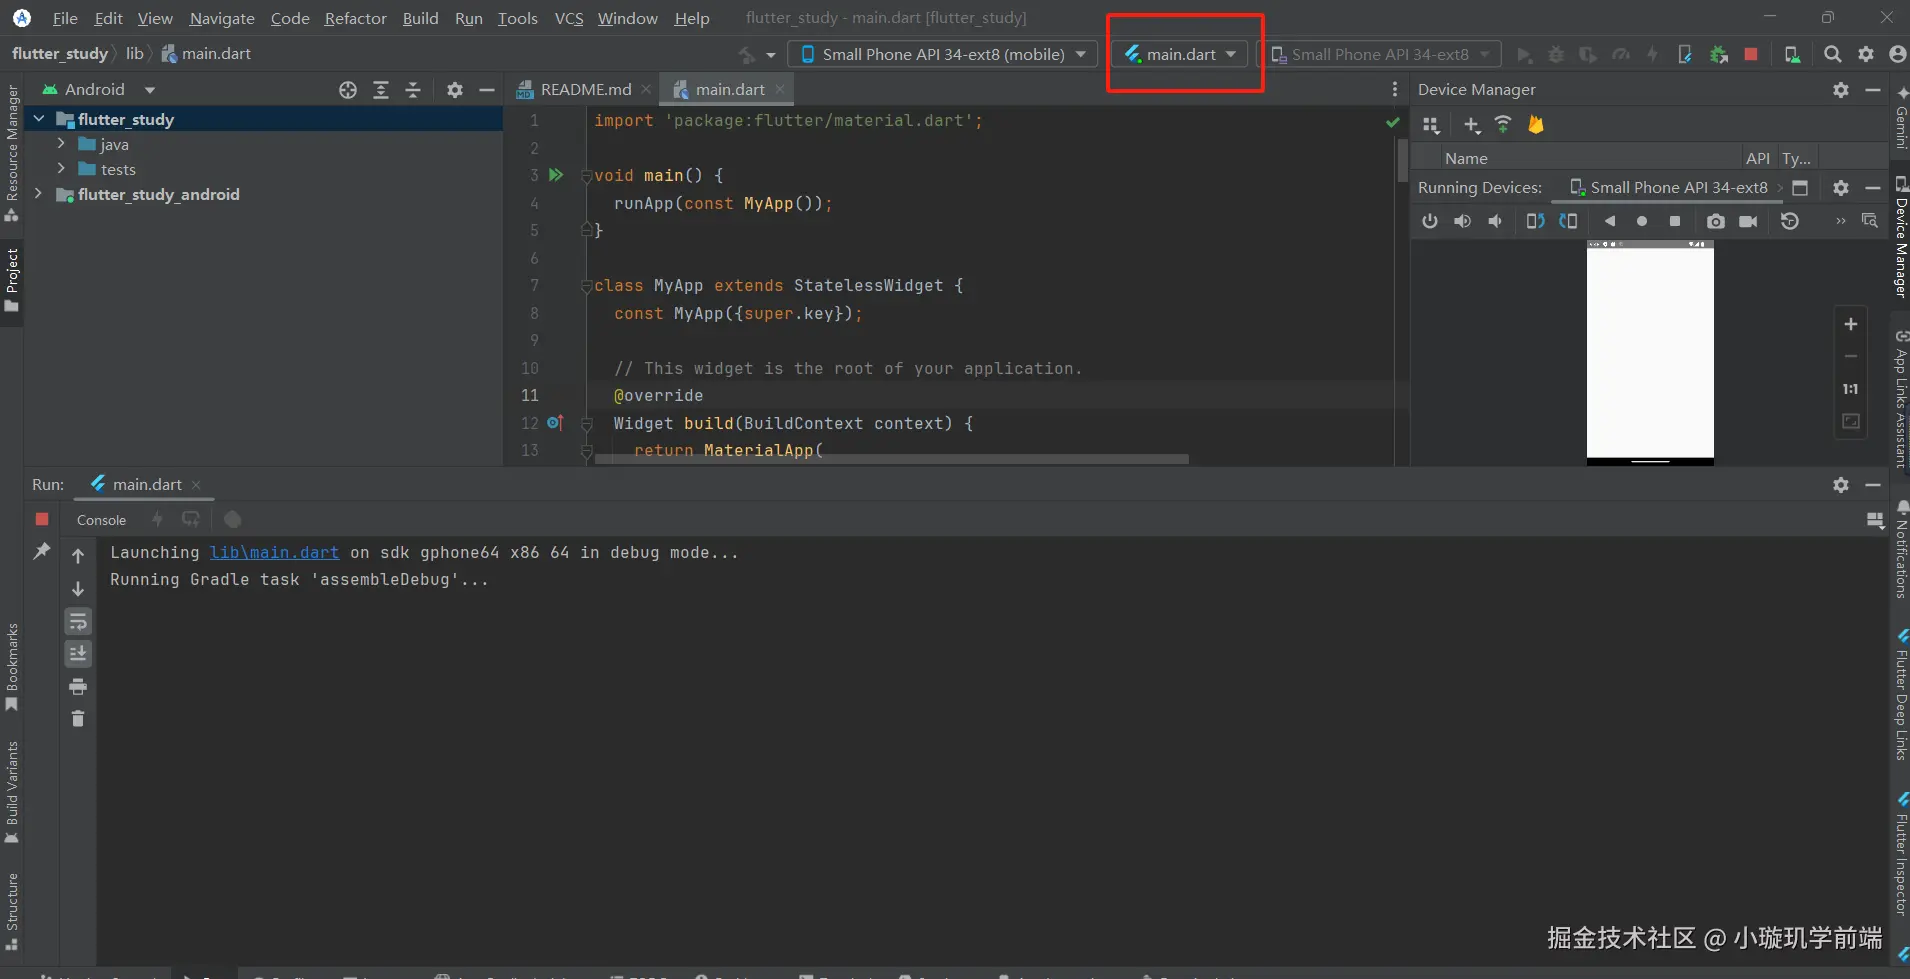The width and height of the screenshot is (1910, 979).
Task: Switch to the README.md editor tab
Action: [585, 89]
